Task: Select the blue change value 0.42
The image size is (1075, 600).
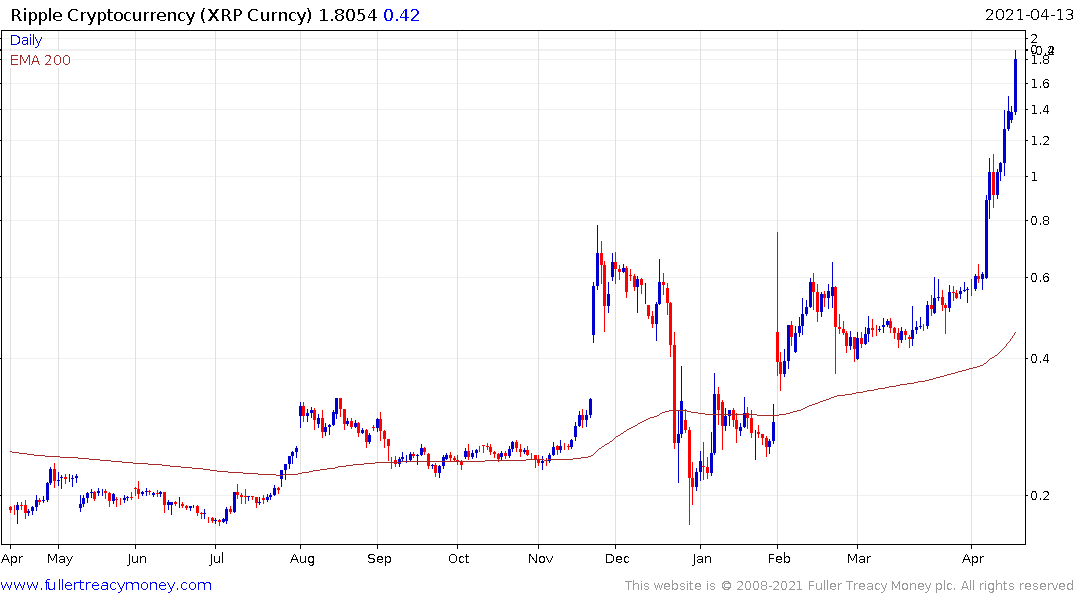Action: point(401,15)
